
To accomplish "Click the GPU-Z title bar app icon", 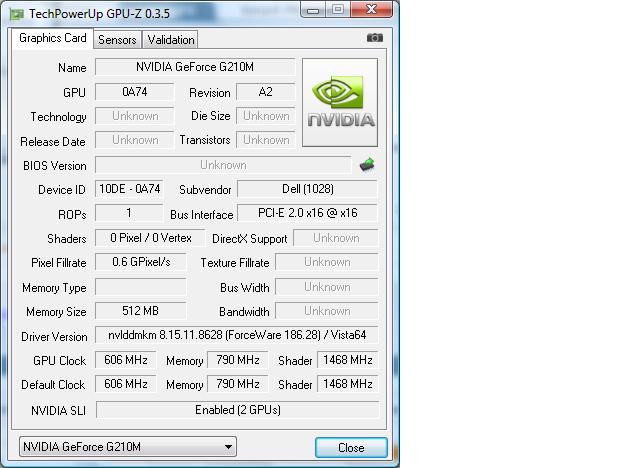I will [x=17, y=14].
